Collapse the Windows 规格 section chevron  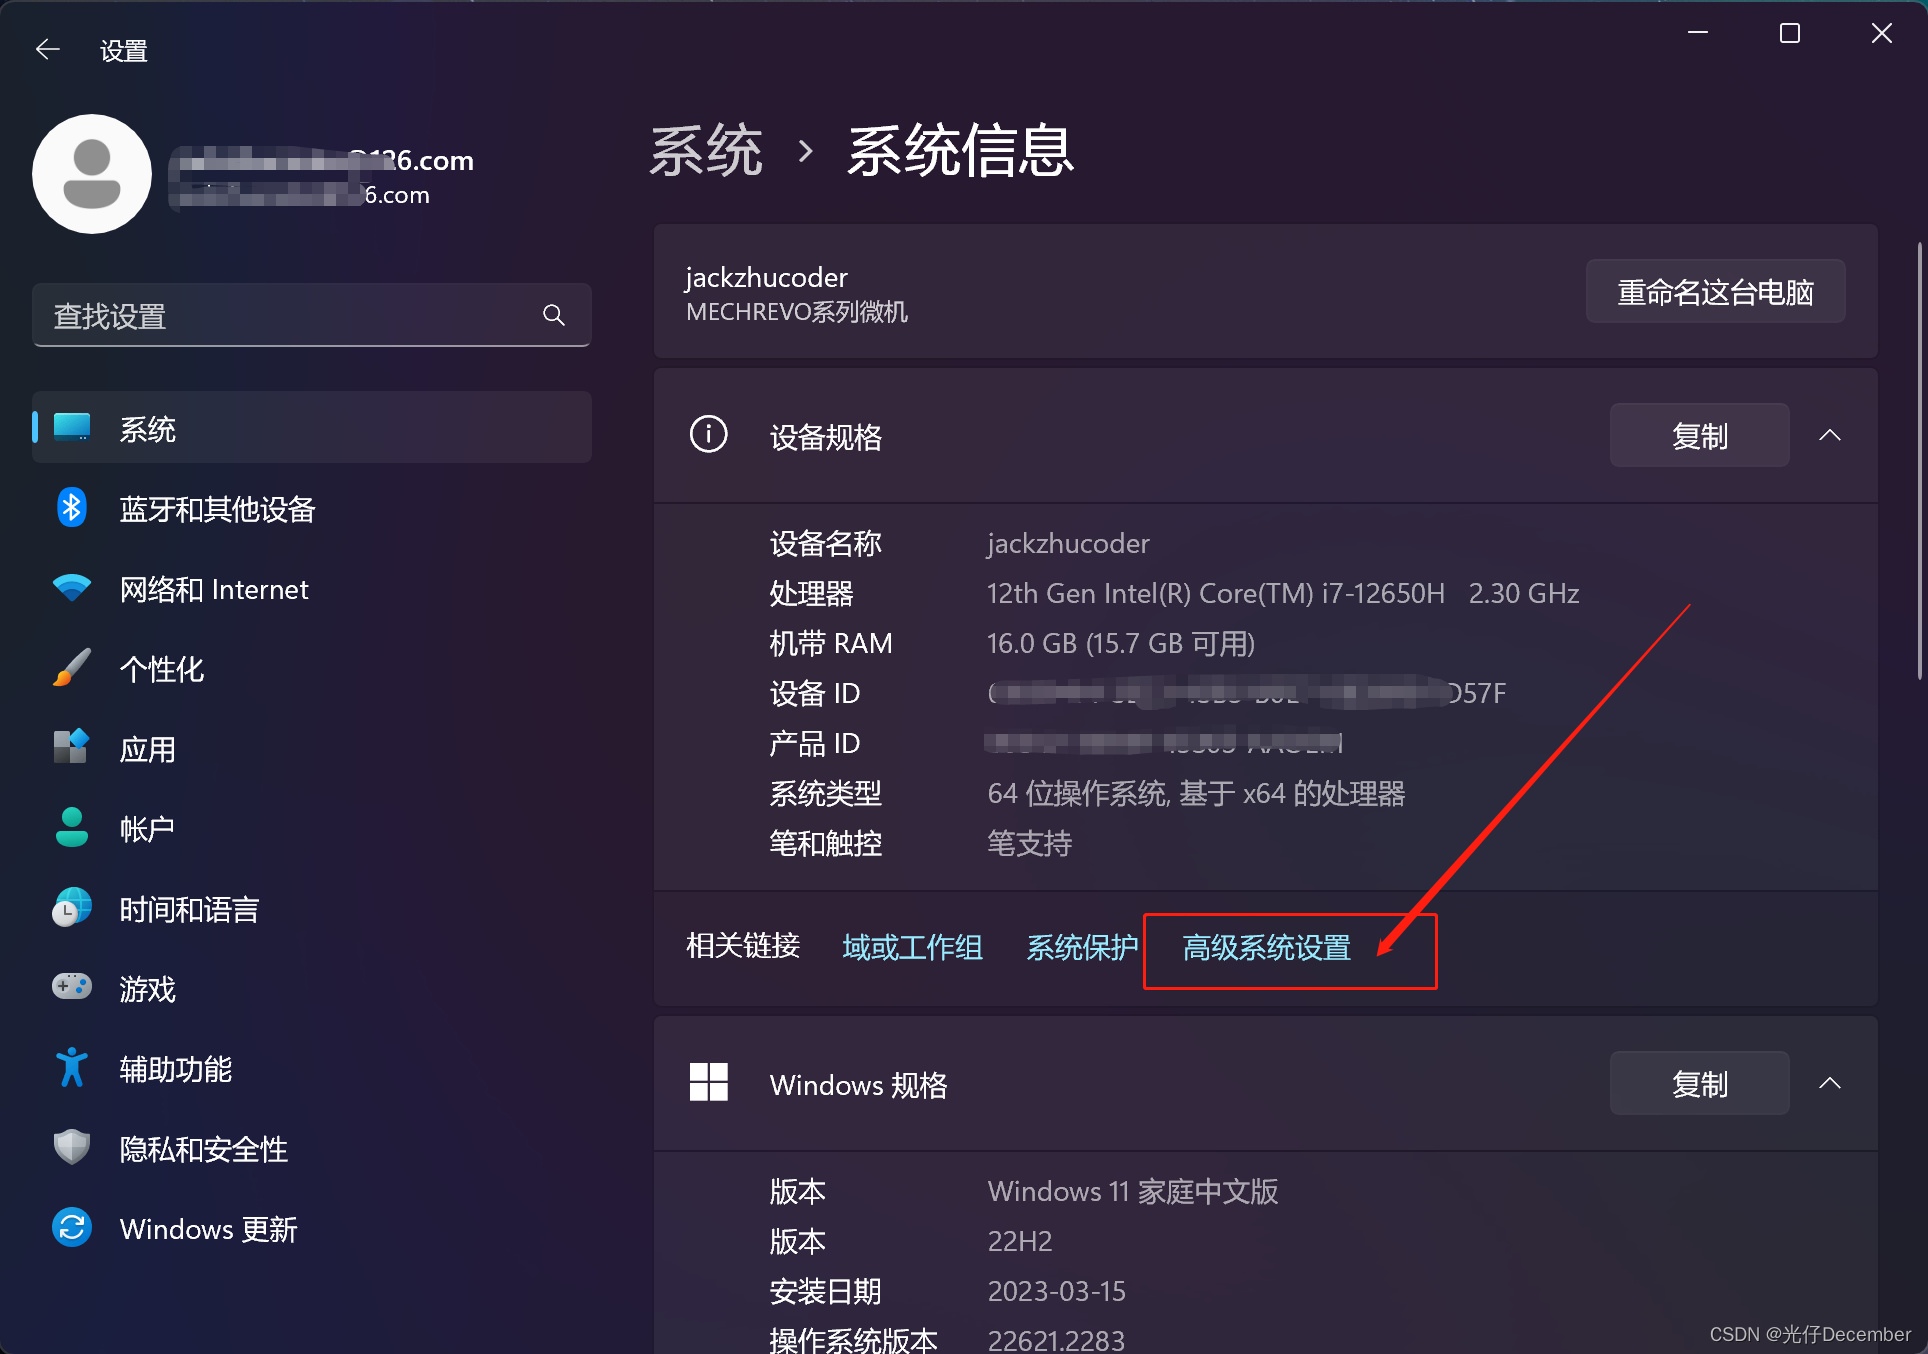[x=1829, y=1083]
